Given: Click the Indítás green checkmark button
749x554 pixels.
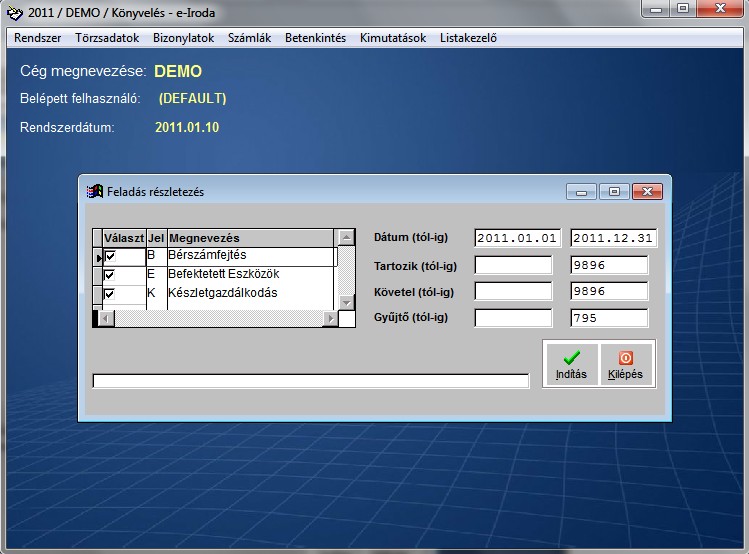Looking at the screenshot, I should tap(571, 364).
